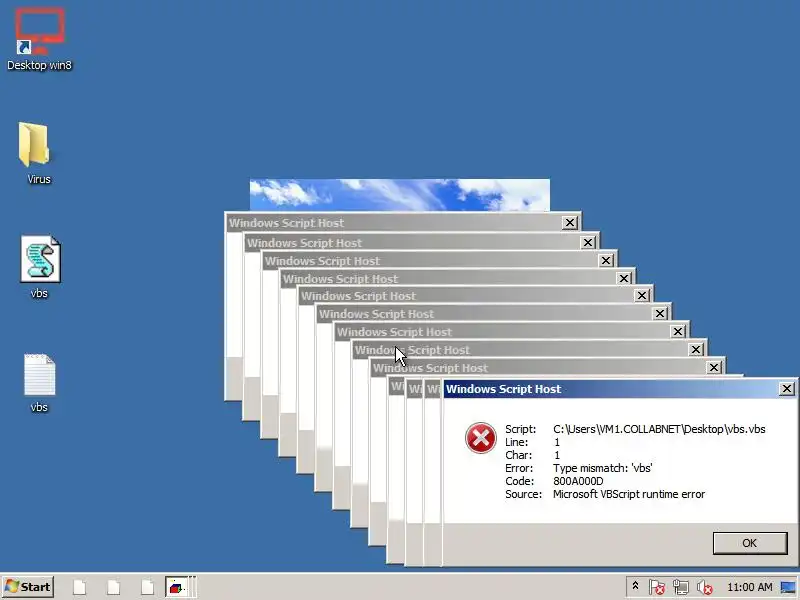Click the error code 800A000D
Image resolution: width=800 pixels, height=600 pixels.
(x=578, y=481)
